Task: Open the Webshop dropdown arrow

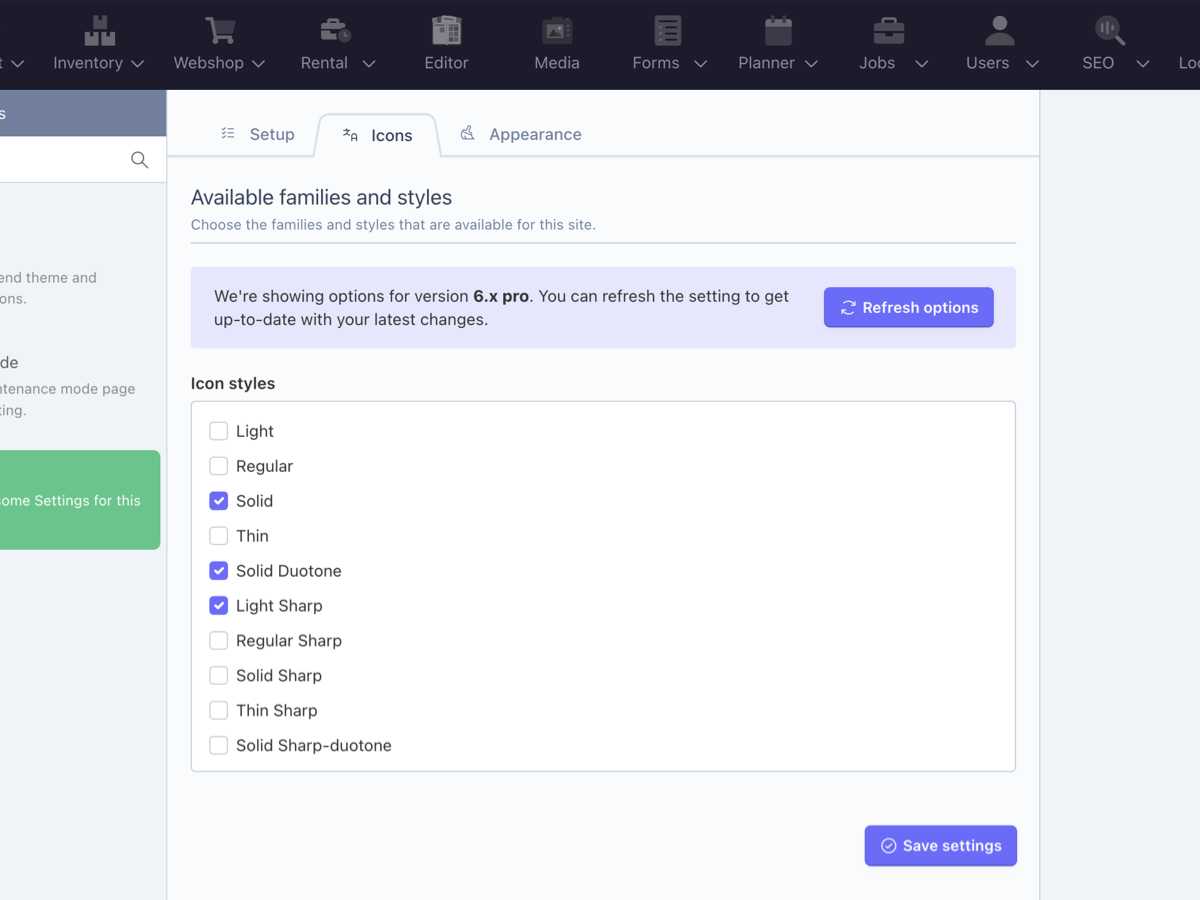Action: [x=258, y=64]
